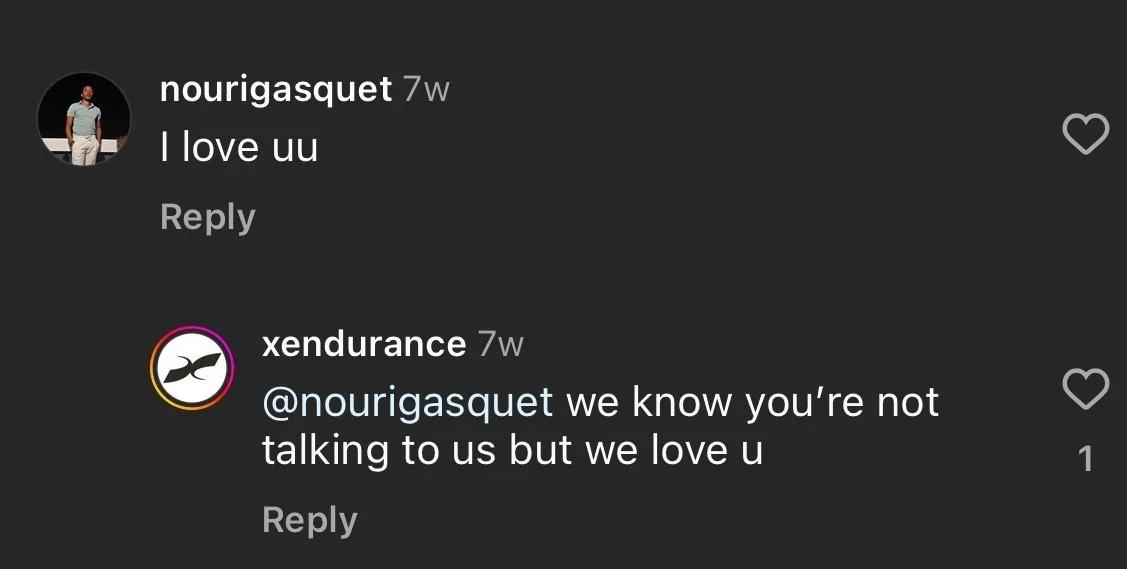
Task: Click the "talking to us but we love u" line
Action: tap(512, 451)
